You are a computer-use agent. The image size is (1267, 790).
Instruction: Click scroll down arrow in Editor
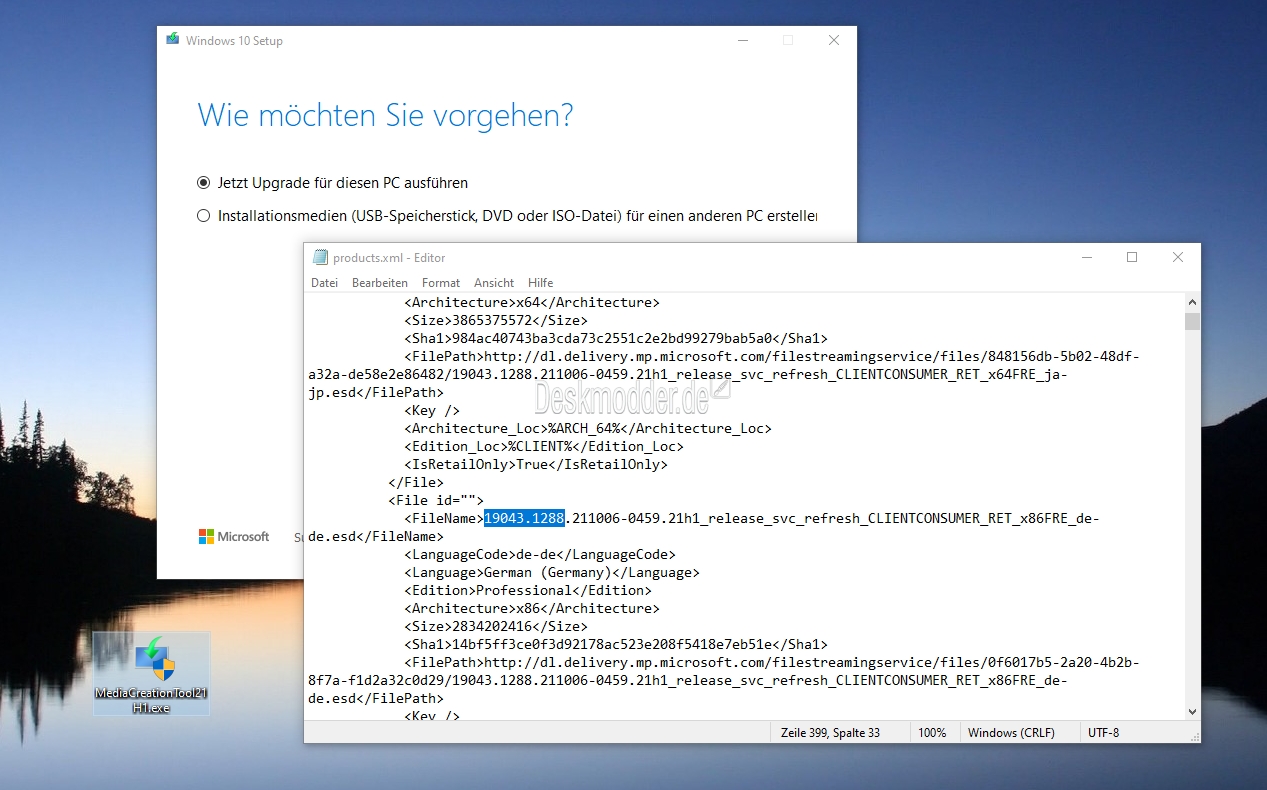coord(1192,710)
